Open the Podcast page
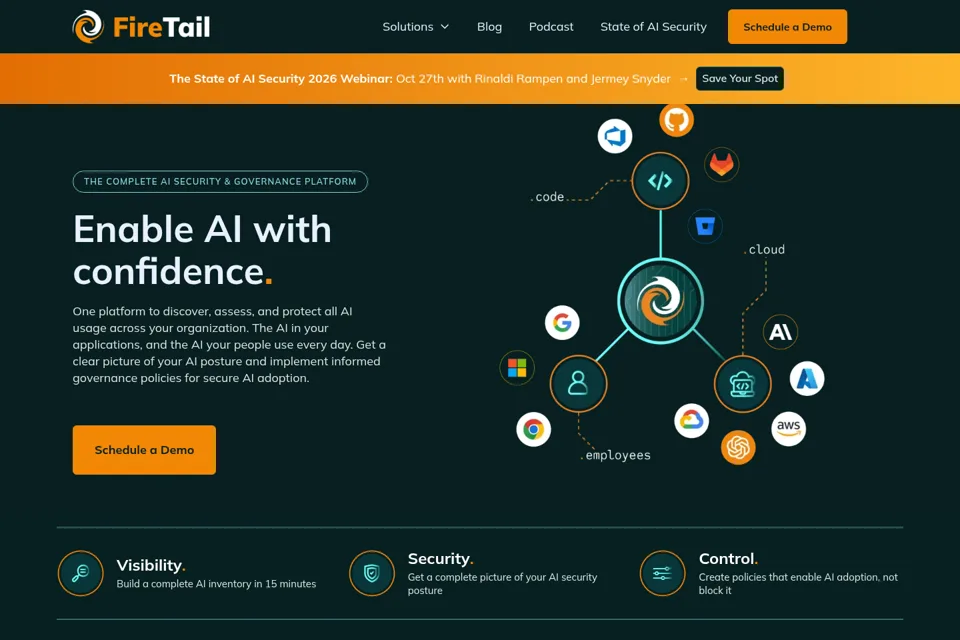The image size is (960, 640). (x=551, y=27)
